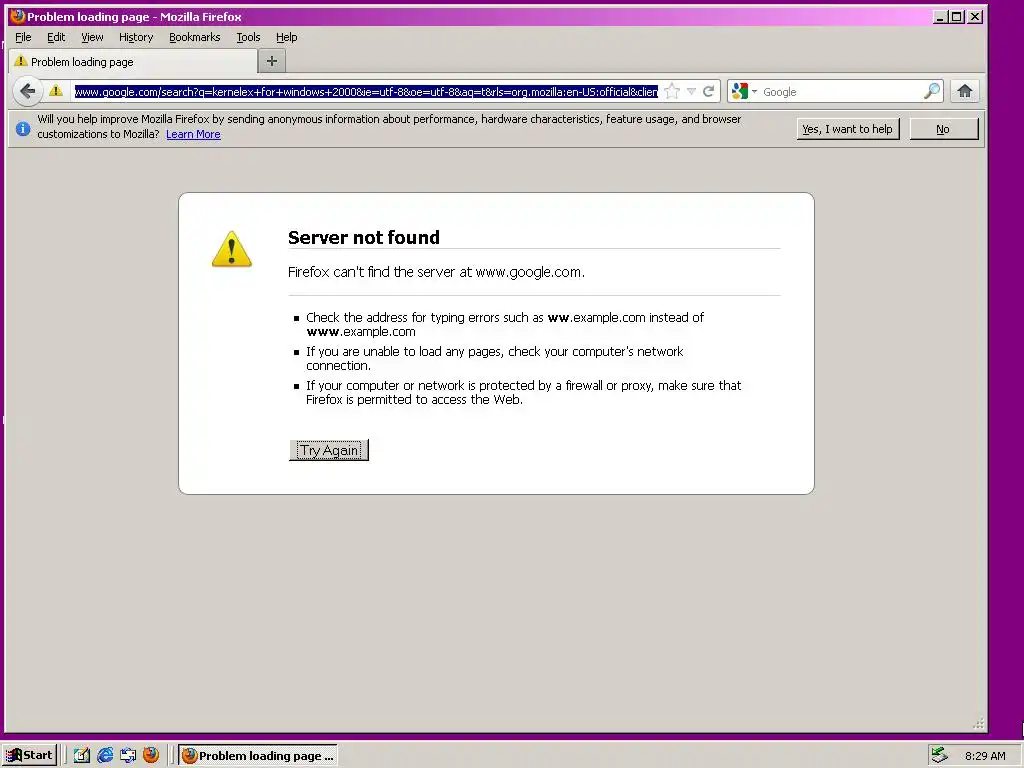Click the warning site identity icon in address bar
The height and width of the screenshot is (768, 1024).
[x=56, y=91]
